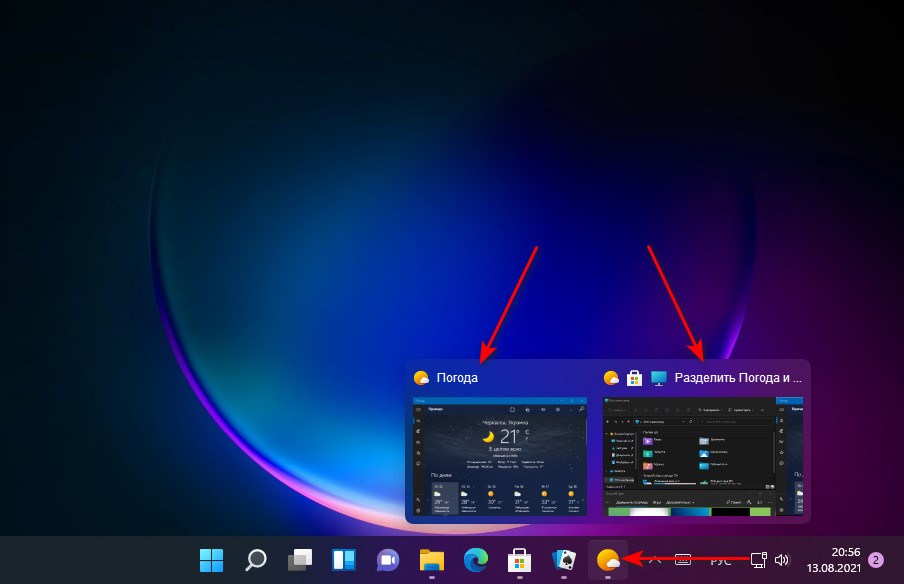904x584 pixels.
Task: Open Microsoft Store from the taskbar
Action: [519, 561]
